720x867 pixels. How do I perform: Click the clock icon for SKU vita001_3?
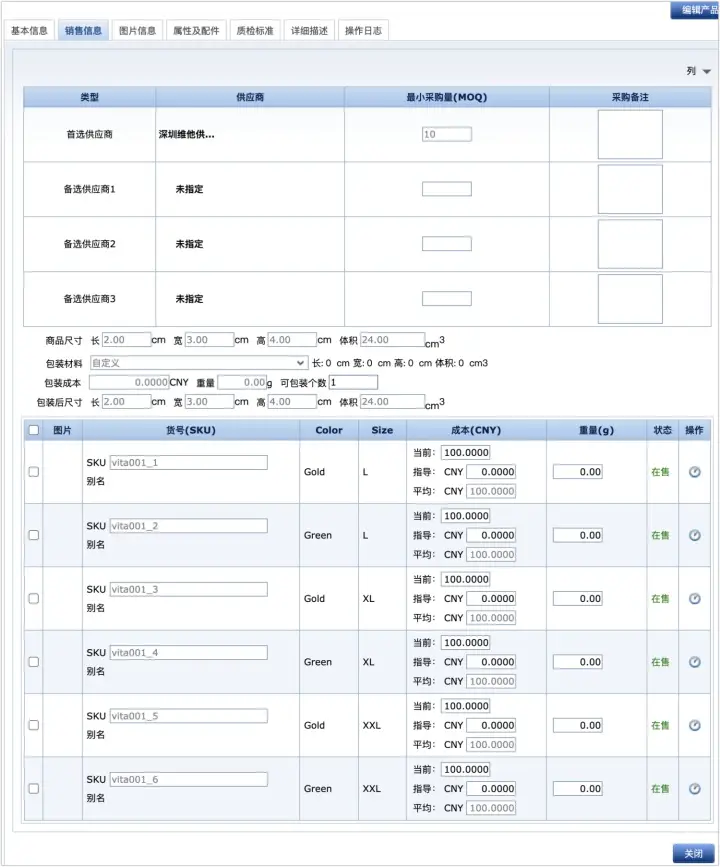695,599
